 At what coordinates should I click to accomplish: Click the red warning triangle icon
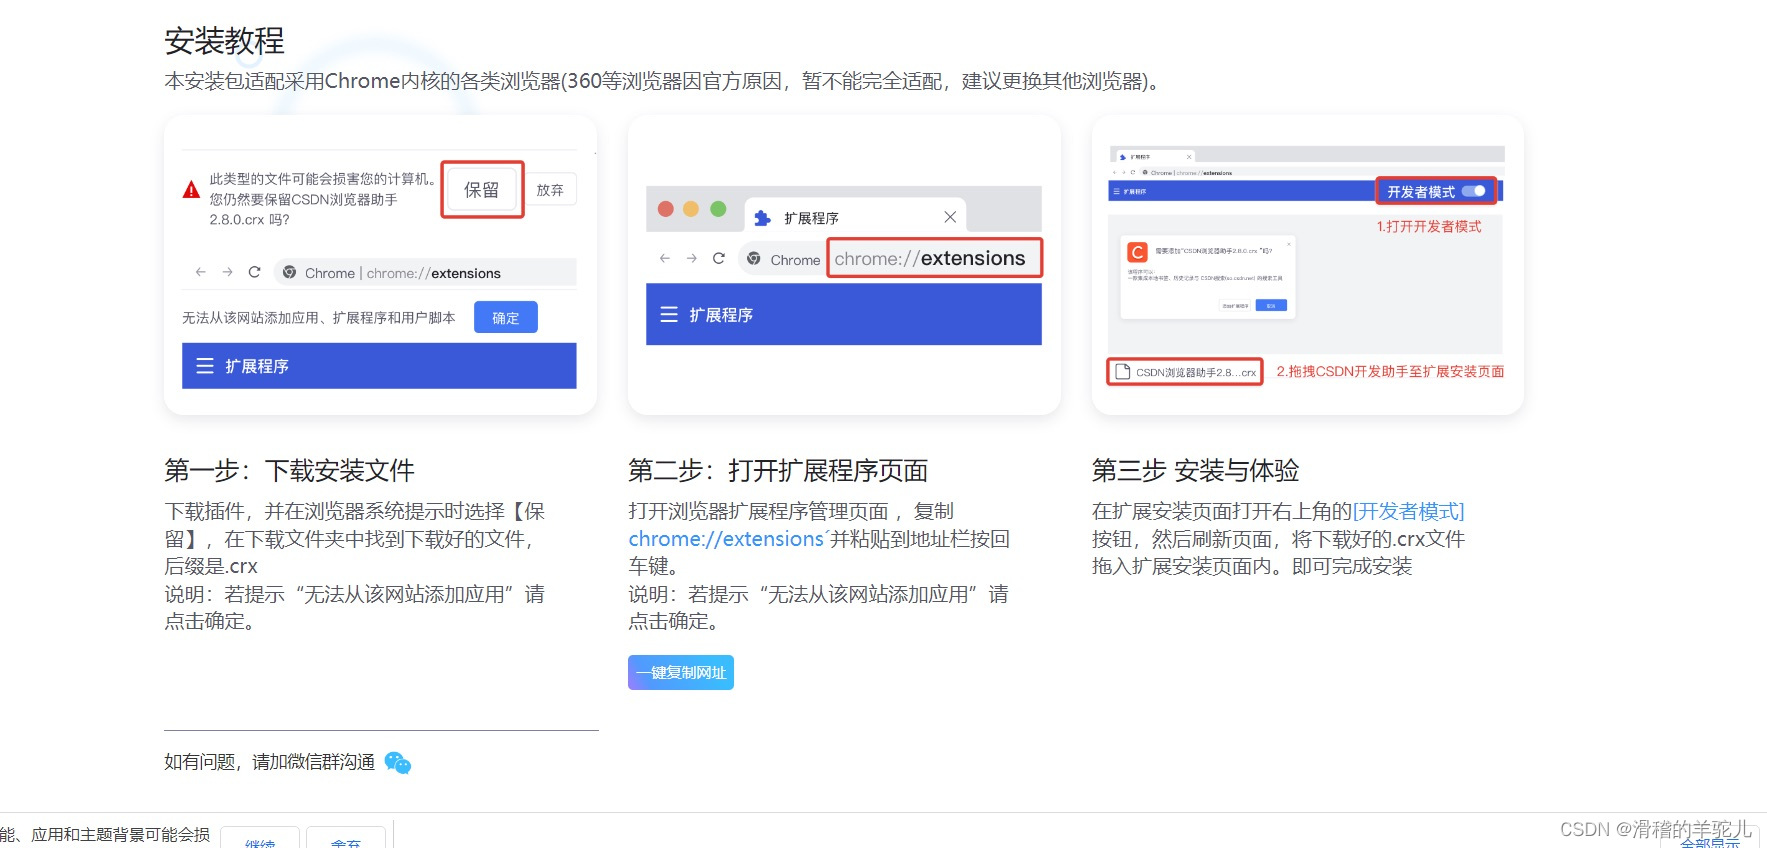[x=191, y=190]
